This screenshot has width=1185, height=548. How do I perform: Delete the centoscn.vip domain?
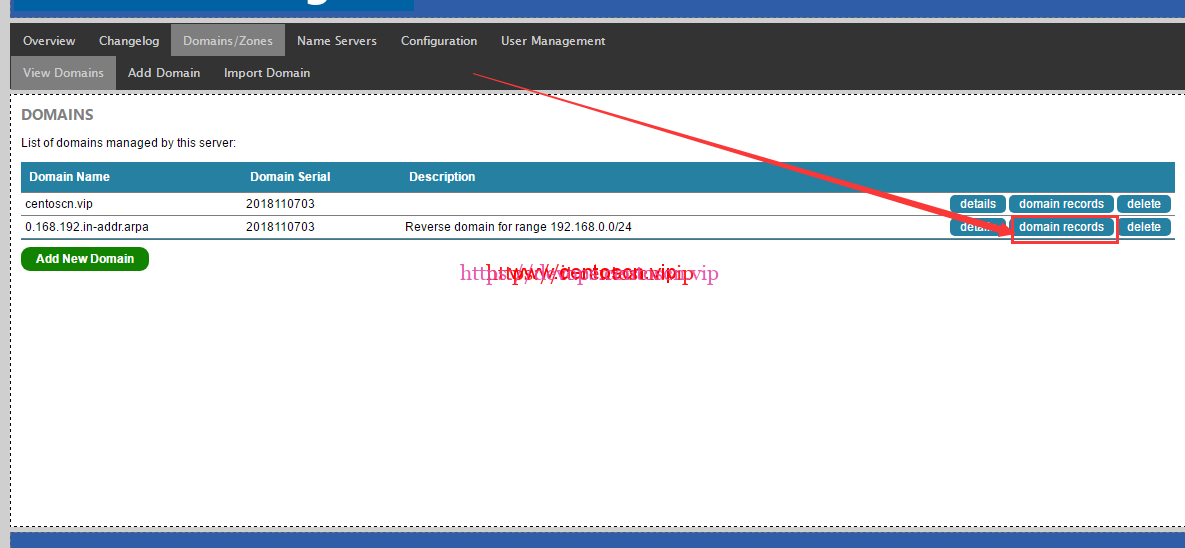[x=1143, y=204]
